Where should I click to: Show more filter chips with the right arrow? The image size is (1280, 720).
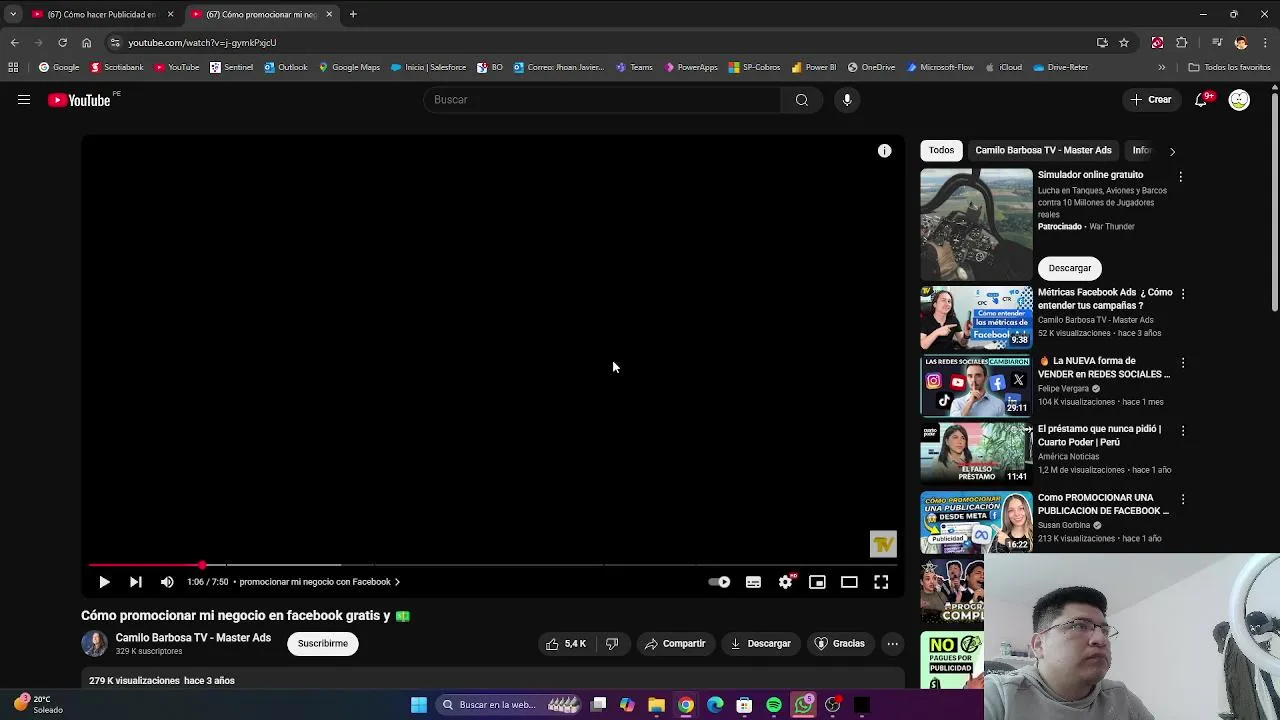[1172, 151]
